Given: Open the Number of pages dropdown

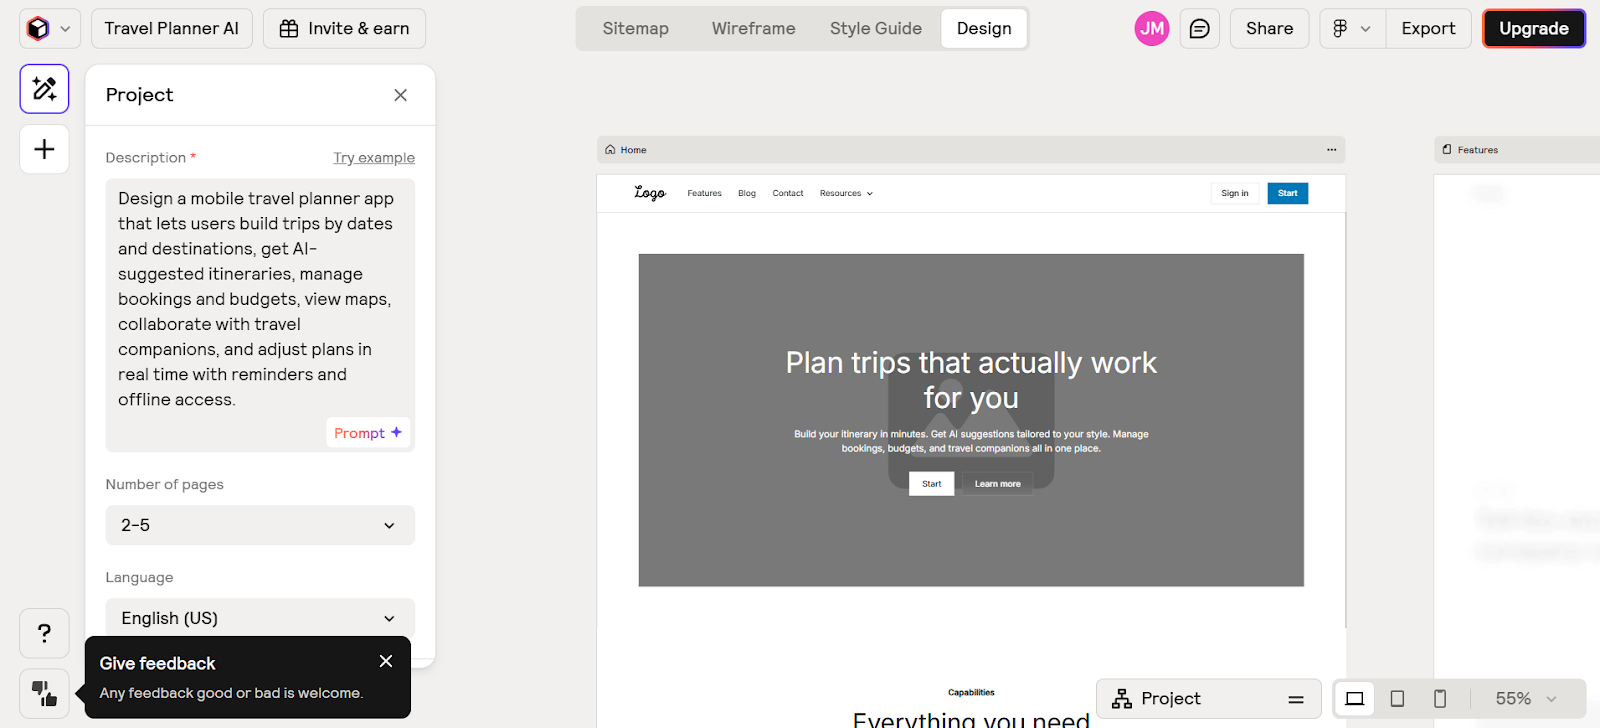Looking at the screenshot, I should tap(260, 525).
